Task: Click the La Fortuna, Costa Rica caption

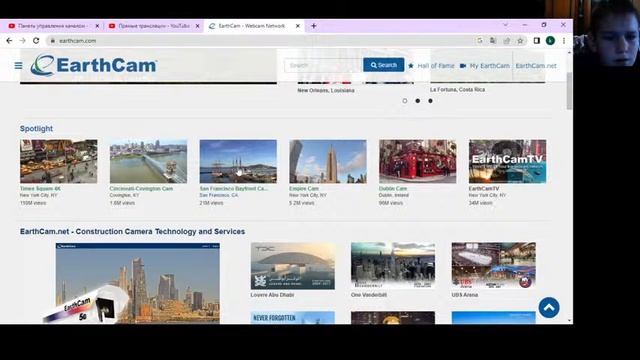Action: (457, 89)
